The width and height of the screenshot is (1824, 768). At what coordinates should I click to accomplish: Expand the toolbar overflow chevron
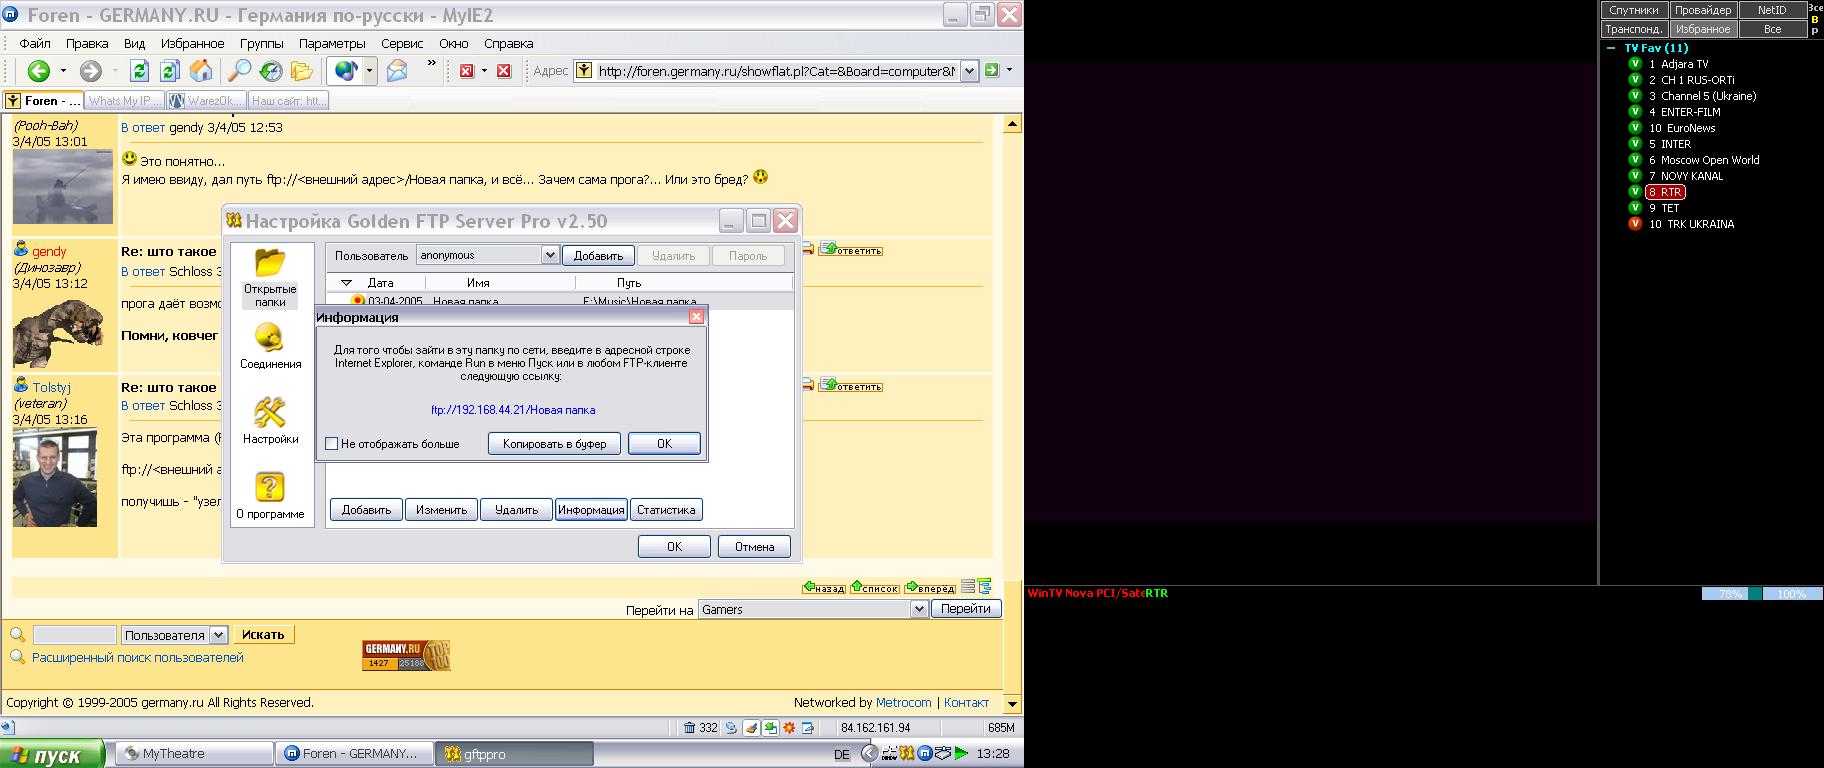431,64
